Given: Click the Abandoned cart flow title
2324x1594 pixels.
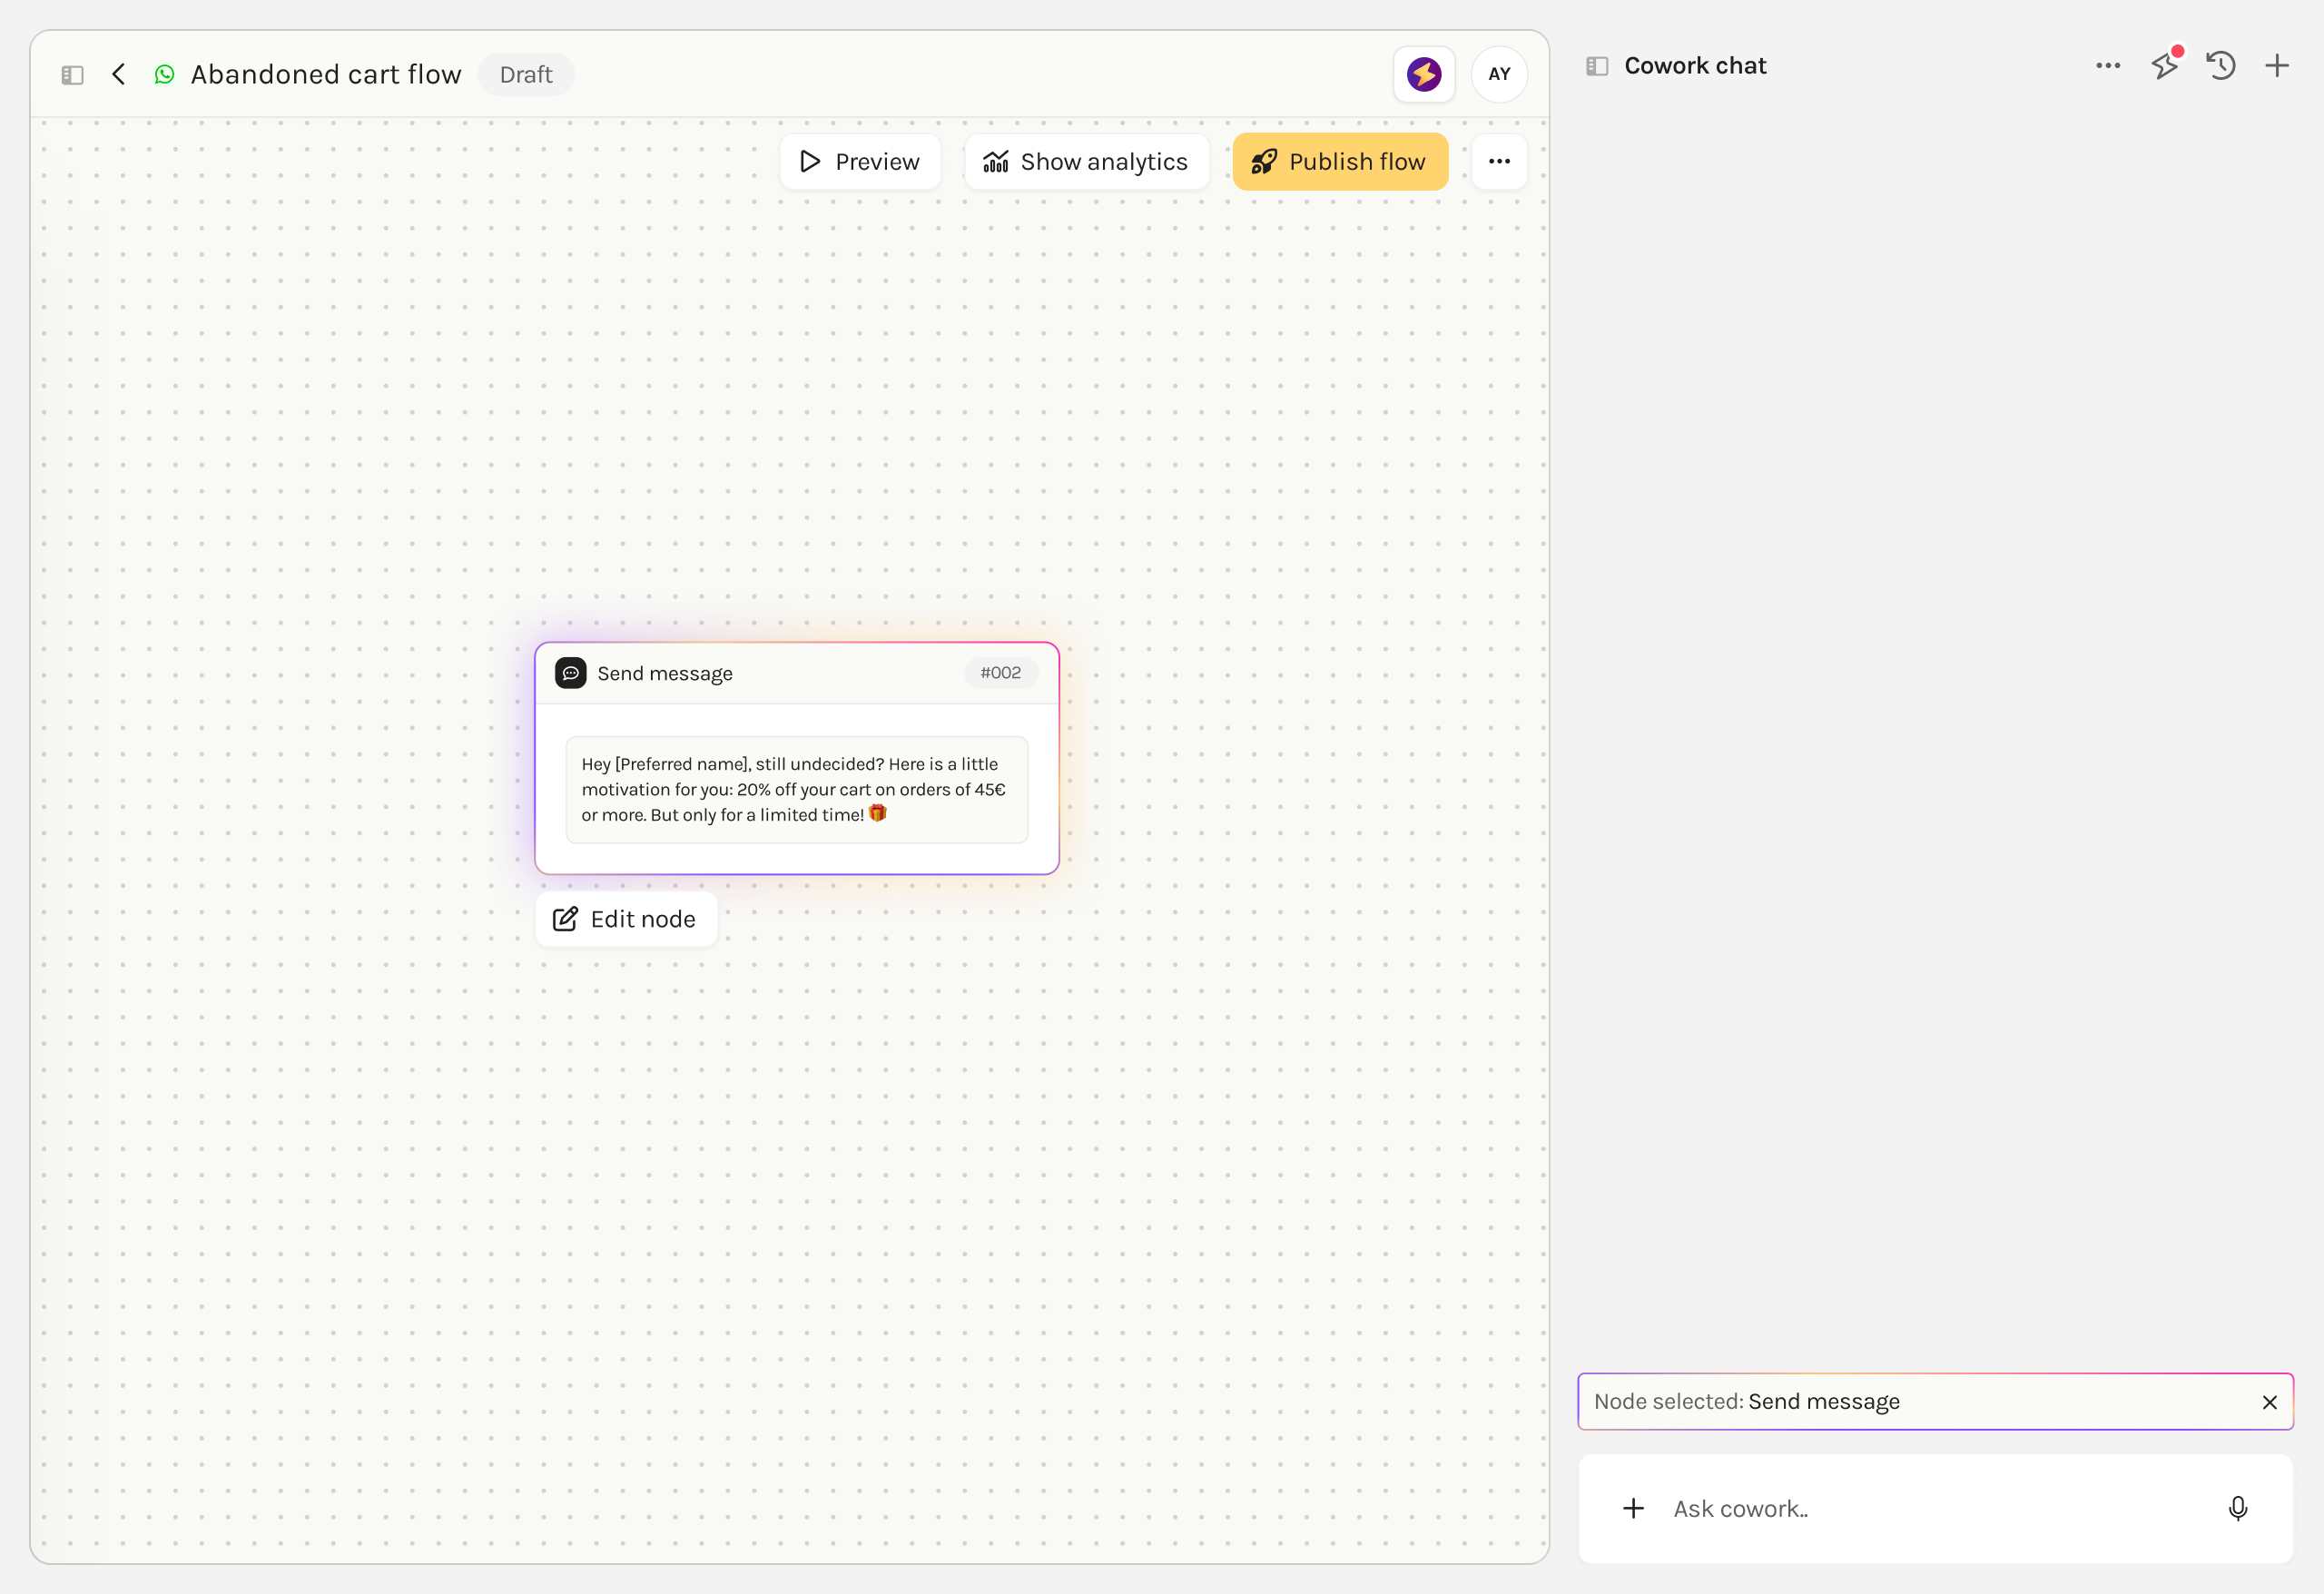Looking at the screenshot, I should tap(326, 74).
